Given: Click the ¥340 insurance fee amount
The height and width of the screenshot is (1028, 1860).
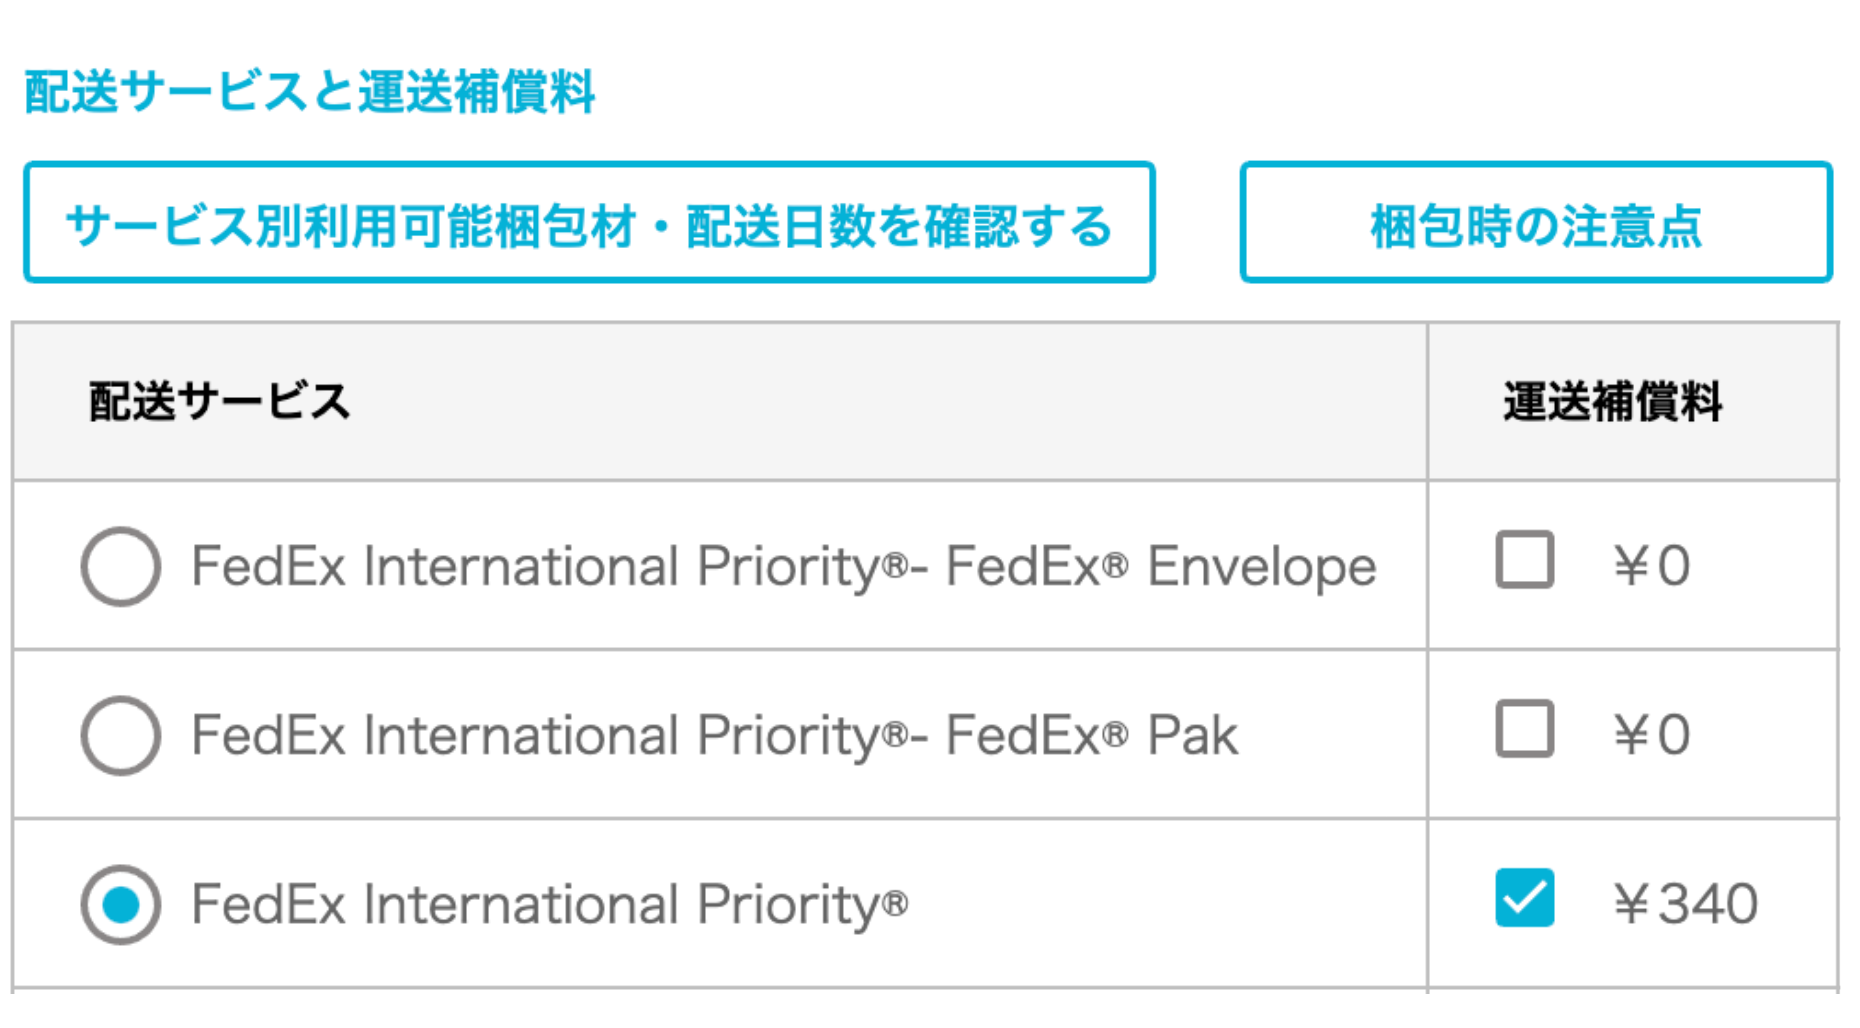Looking at the screenshot, I should pyautogui.click(x=1685, y=904).
